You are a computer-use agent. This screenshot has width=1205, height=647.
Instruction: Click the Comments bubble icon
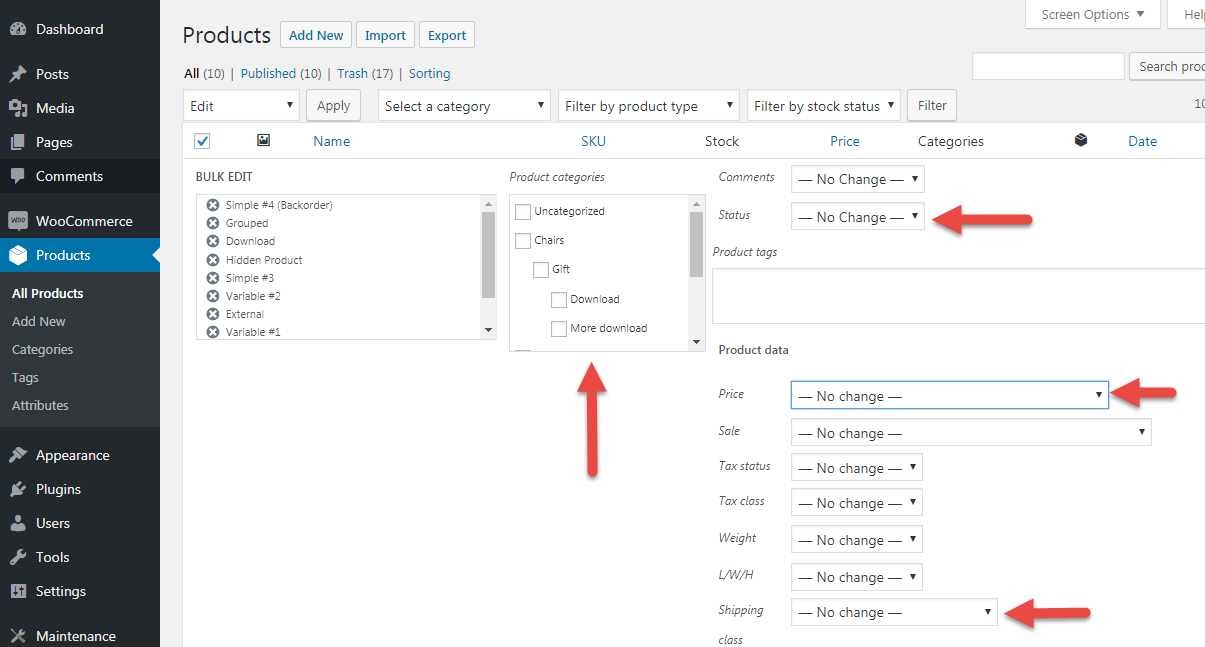click(18, 176)
